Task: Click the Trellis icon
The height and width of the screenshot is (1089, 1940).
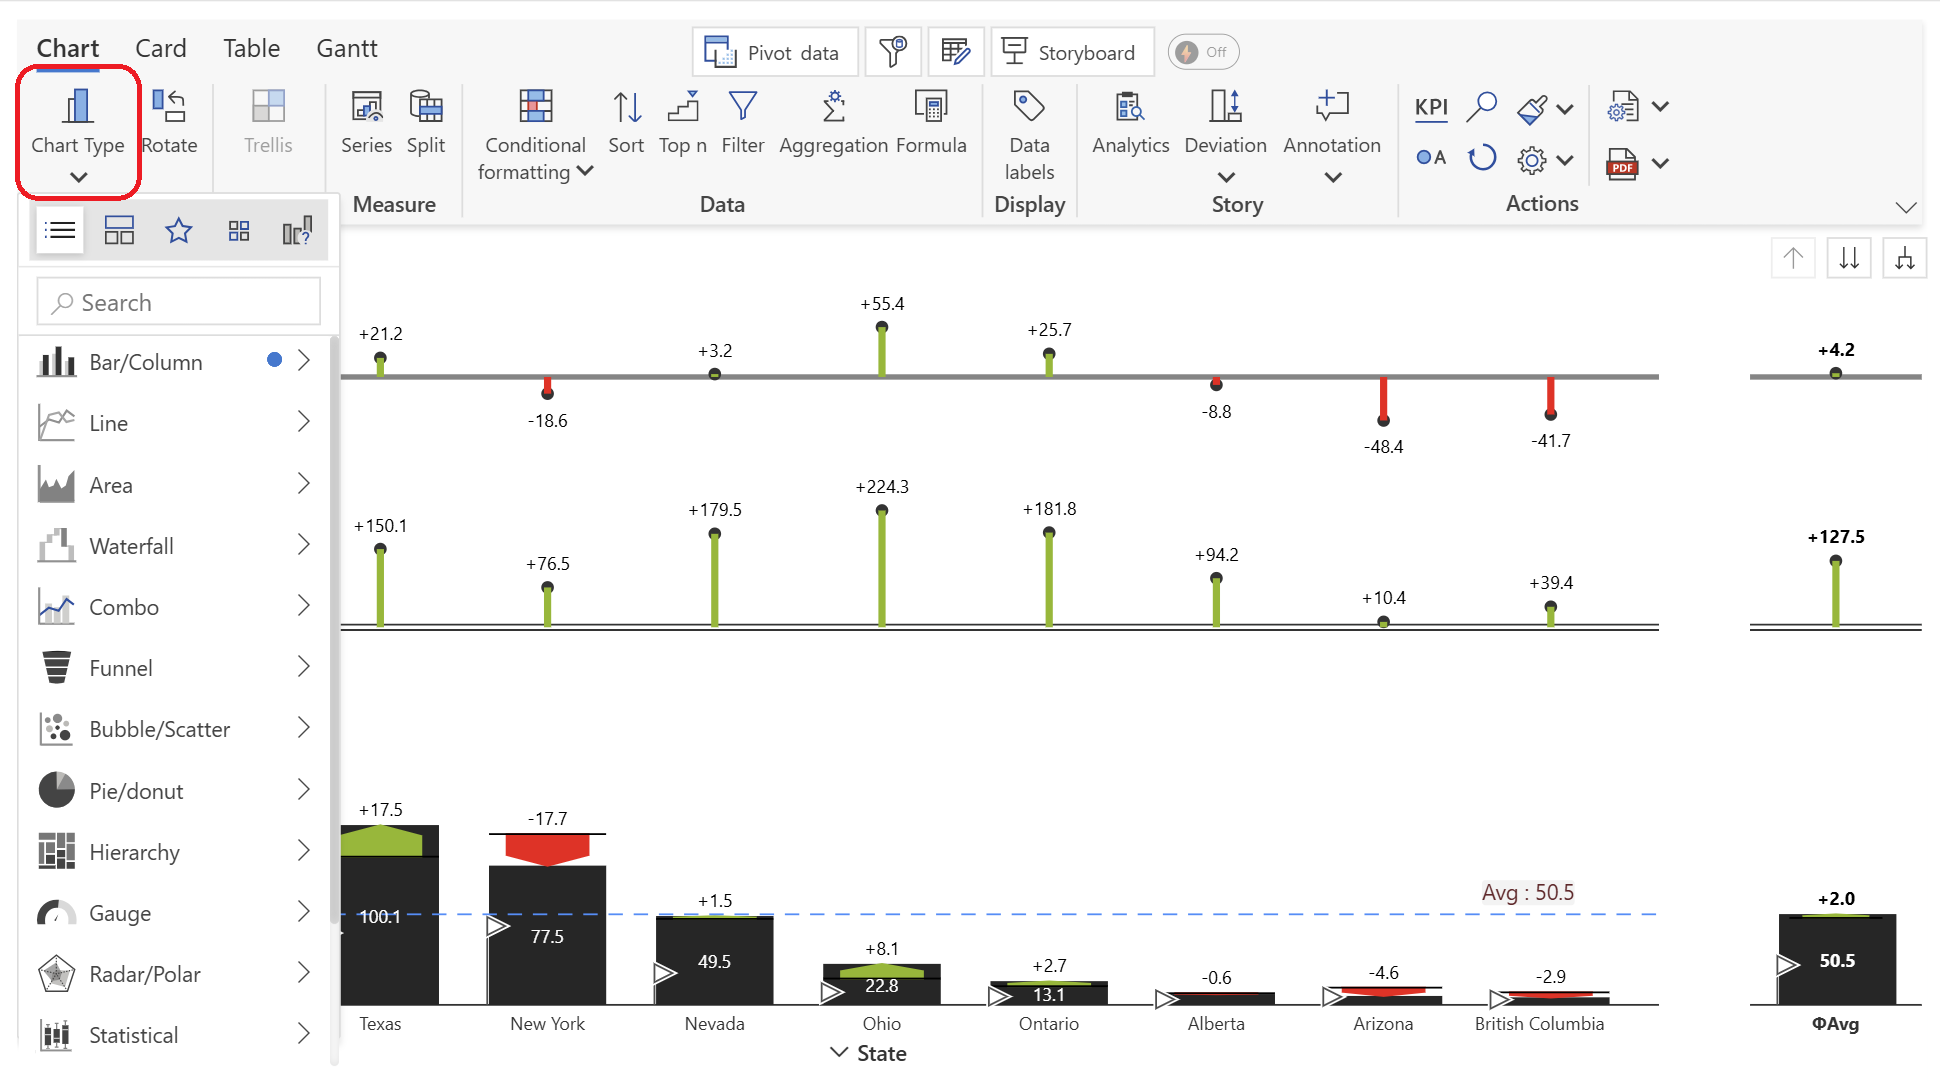Action: [x=268, y=106]
